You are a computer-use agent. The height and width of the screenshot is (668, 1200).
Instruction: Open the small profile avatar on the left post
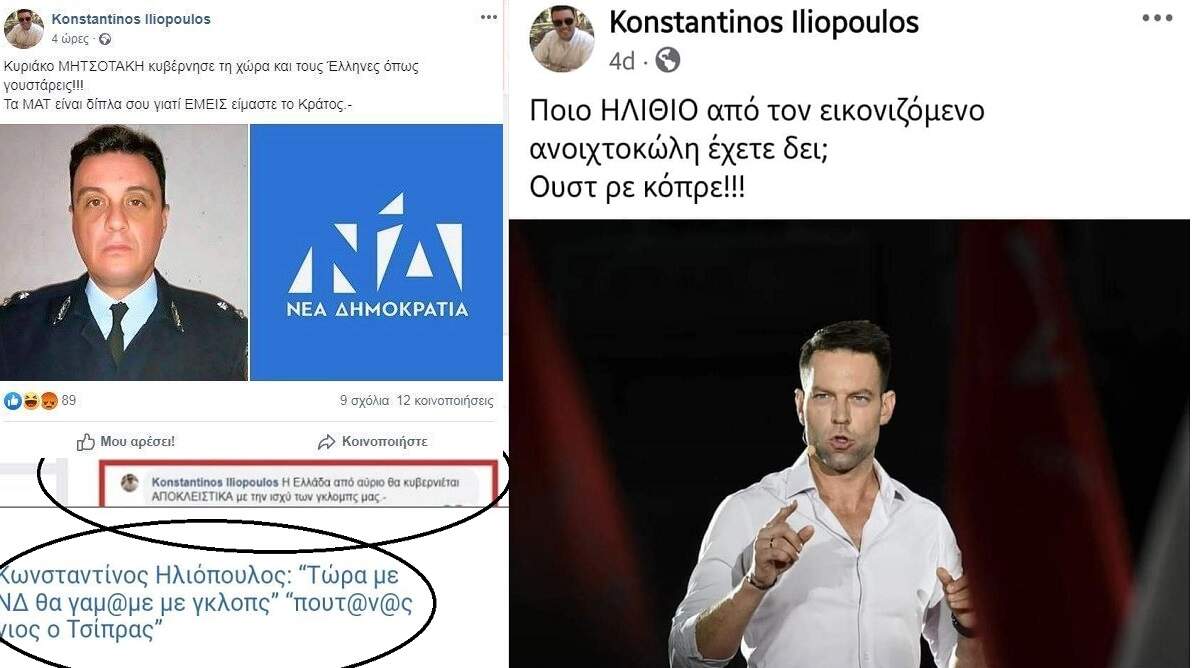point(23,28)
